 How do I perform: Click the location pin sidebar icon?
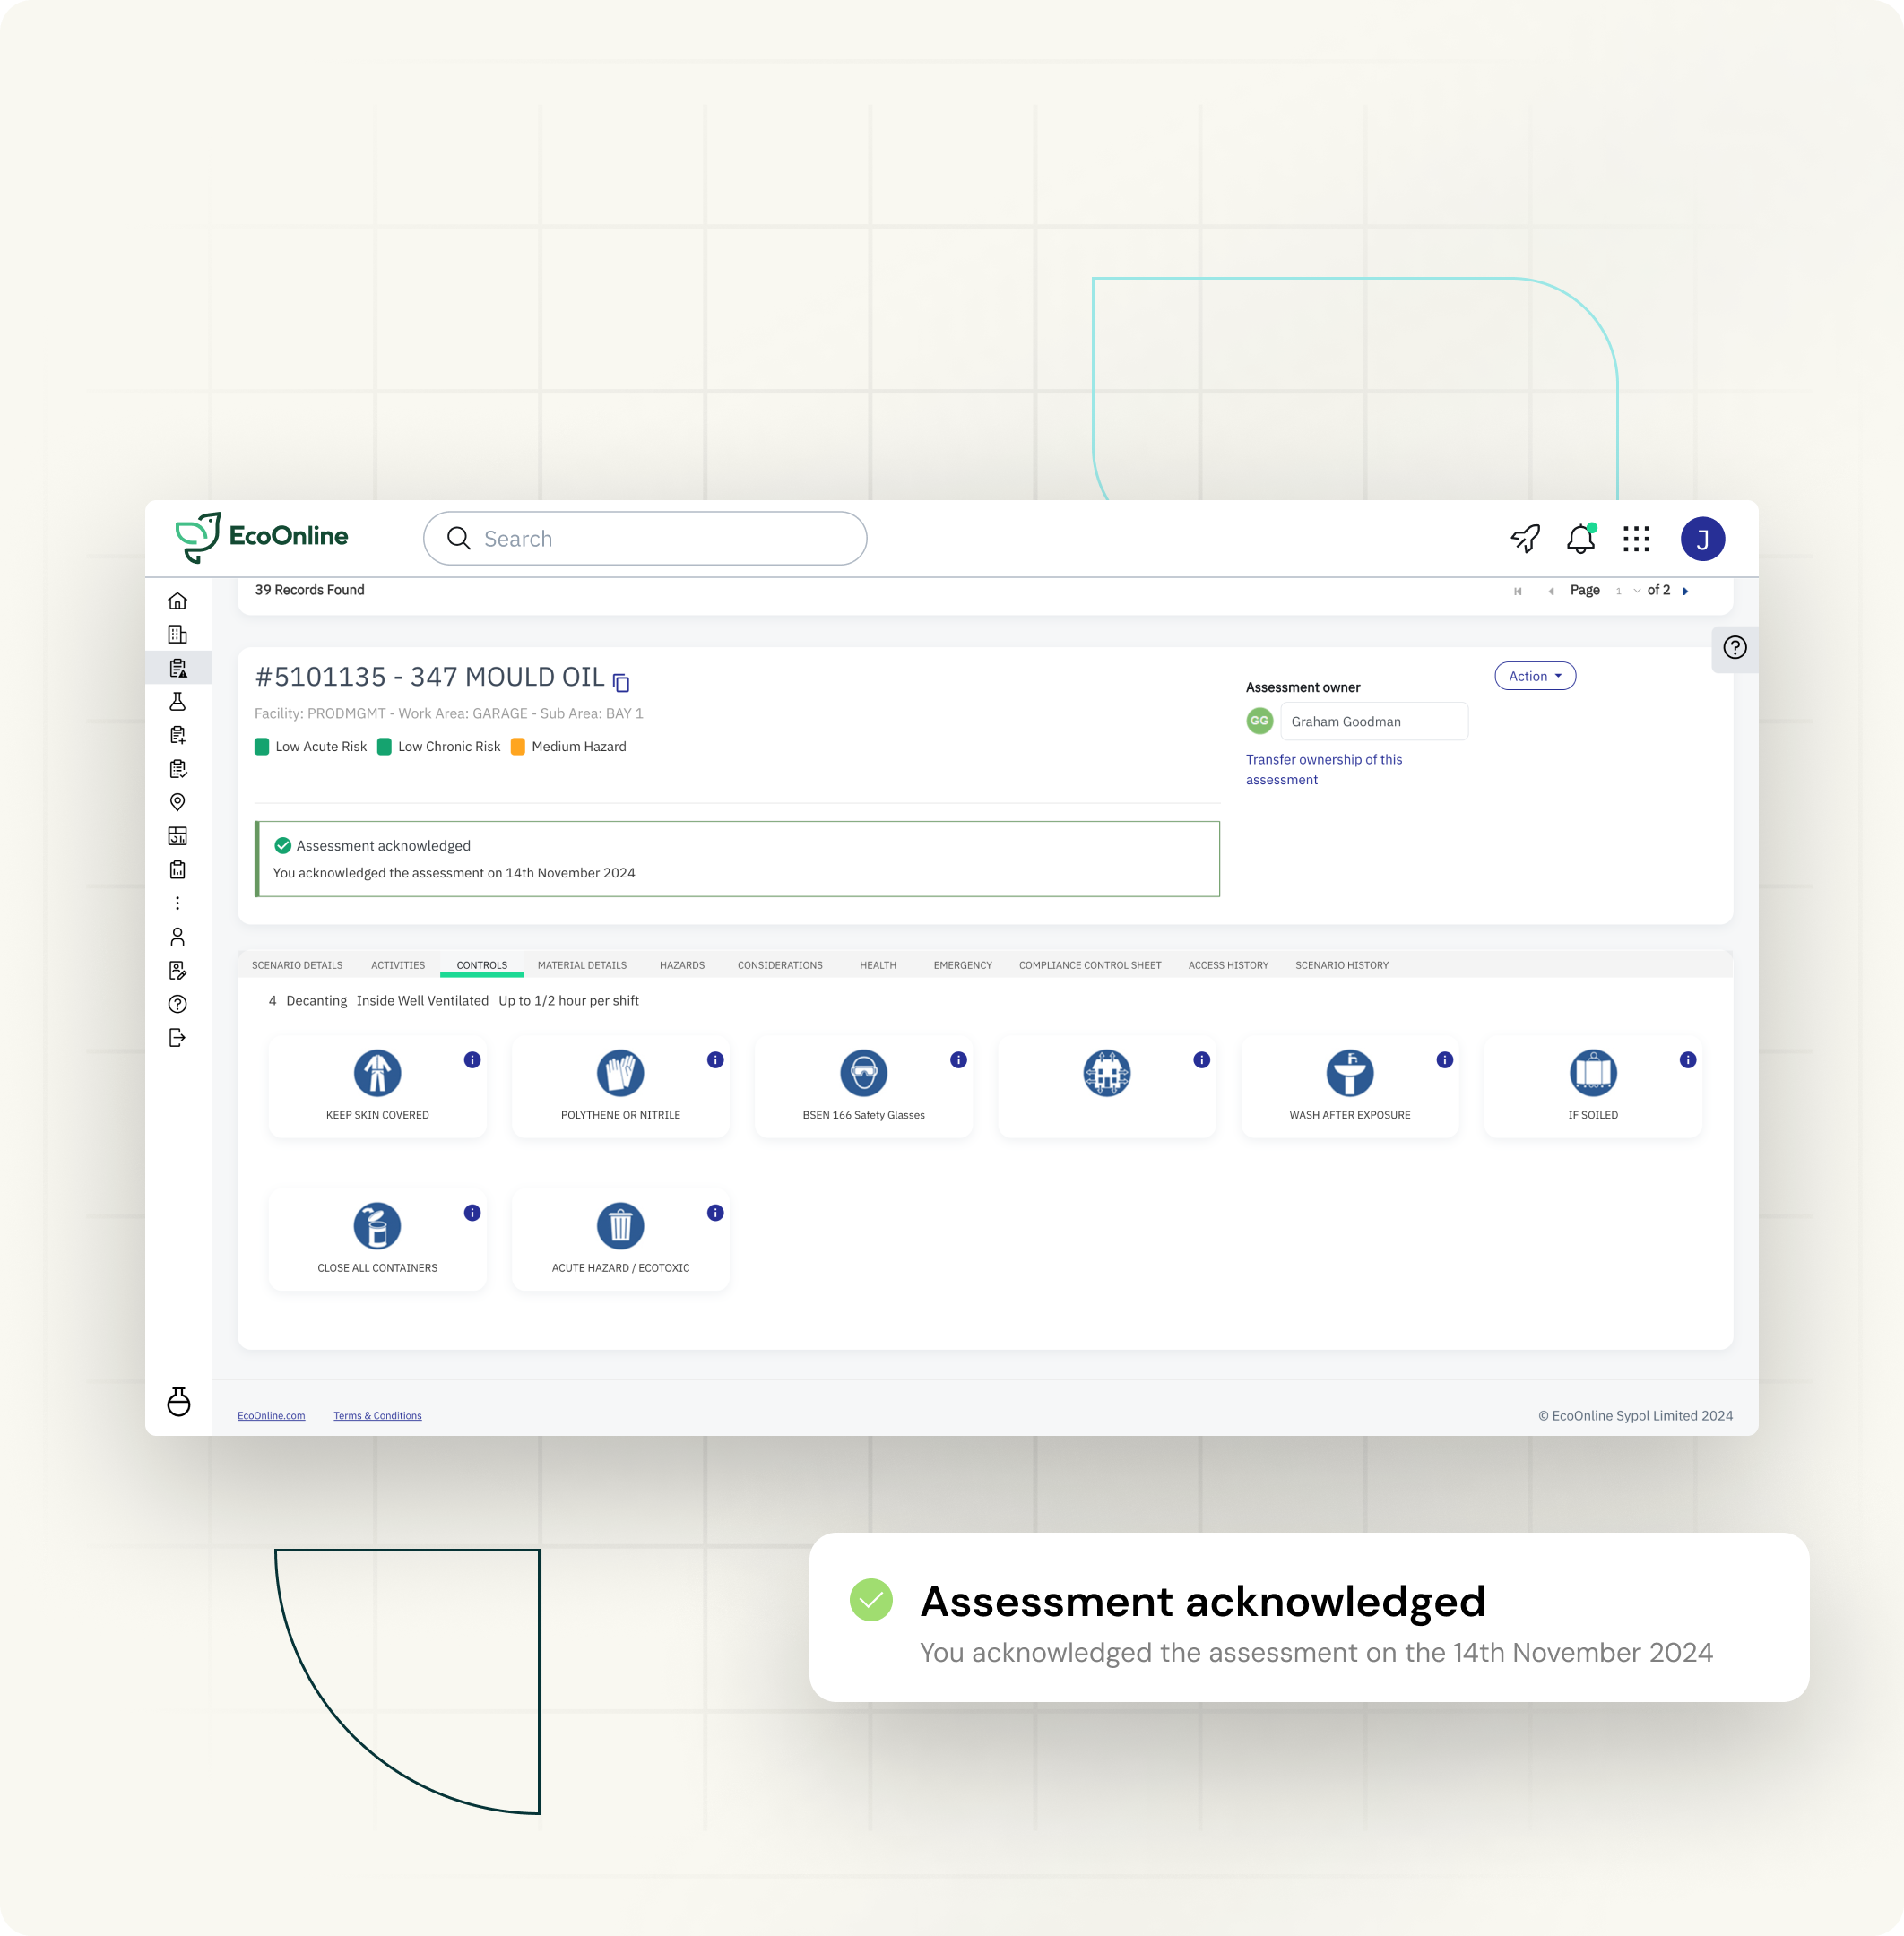pos(177,802)
